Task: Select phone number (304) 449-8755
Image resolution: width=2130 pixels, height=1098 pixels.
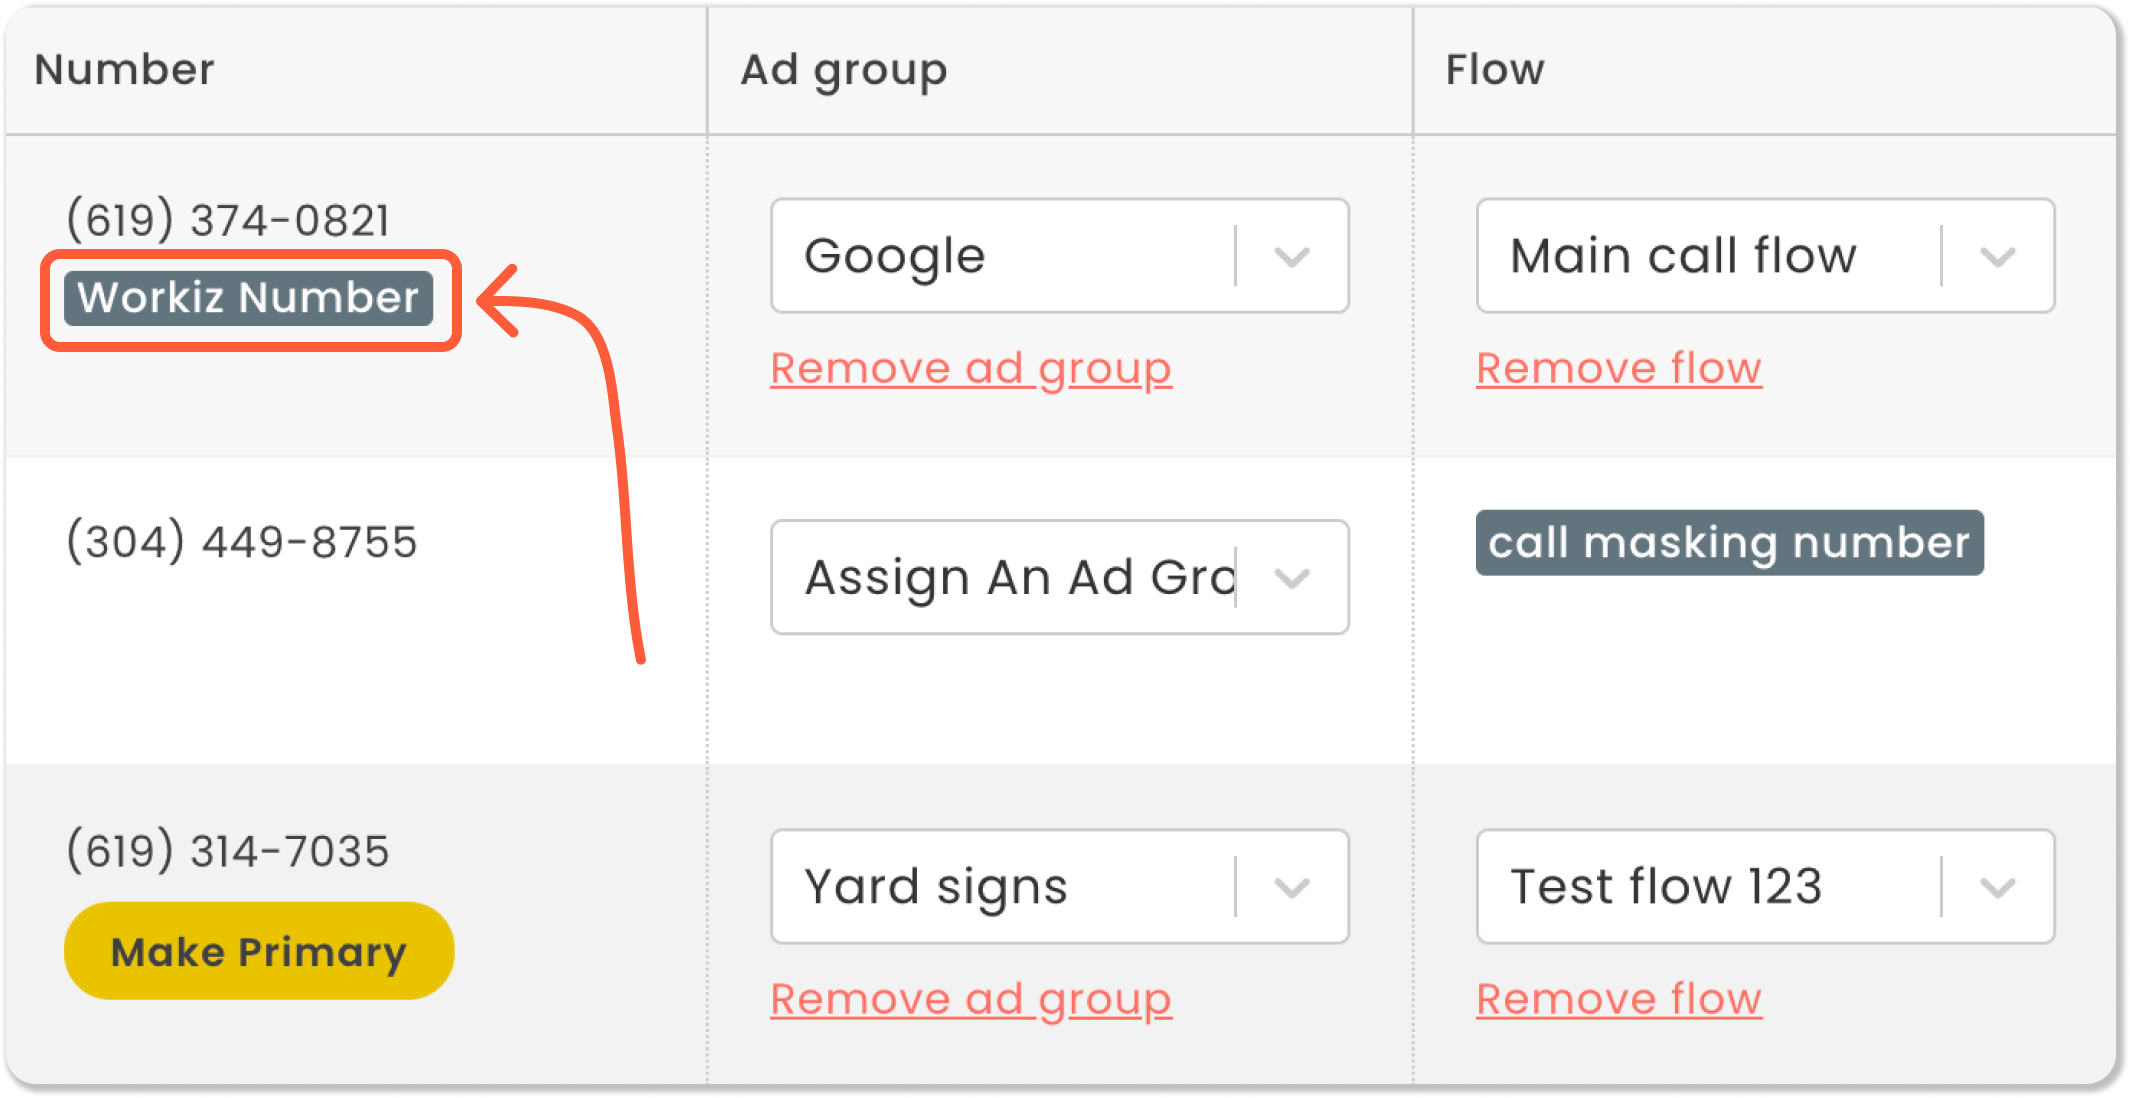Action: 241,542
